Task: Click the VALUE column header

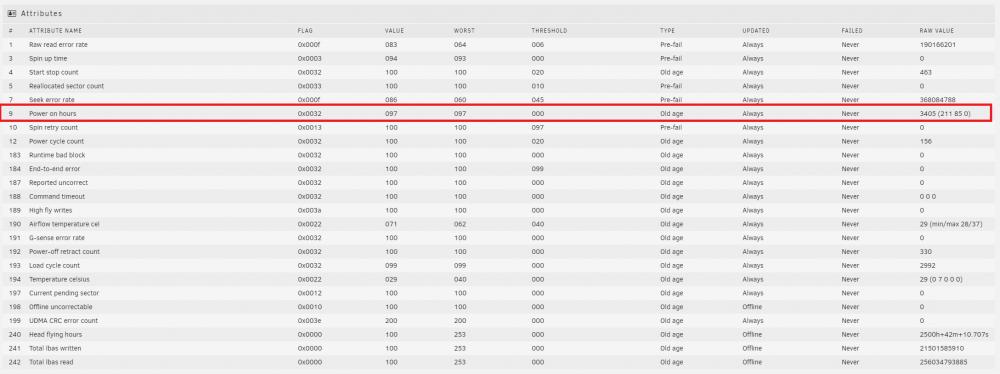Action: pos(394,31)
